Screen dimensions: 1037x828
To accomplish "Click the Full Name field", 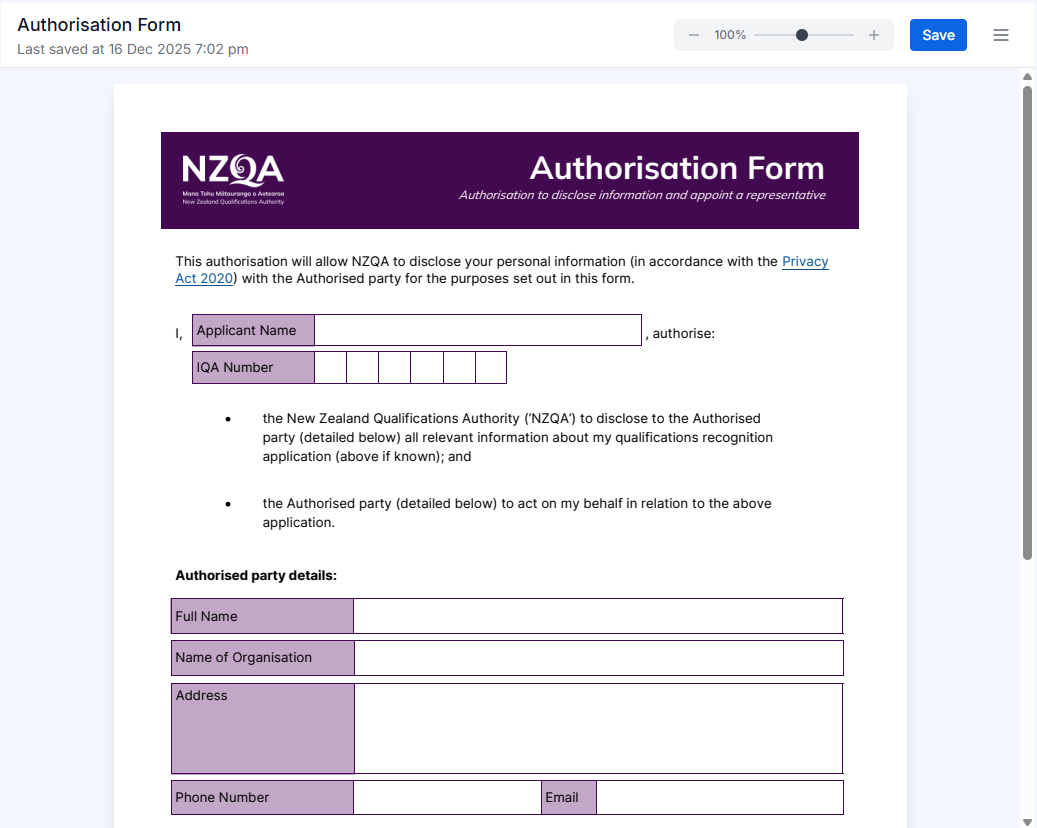I will click(x=597, y=615).
